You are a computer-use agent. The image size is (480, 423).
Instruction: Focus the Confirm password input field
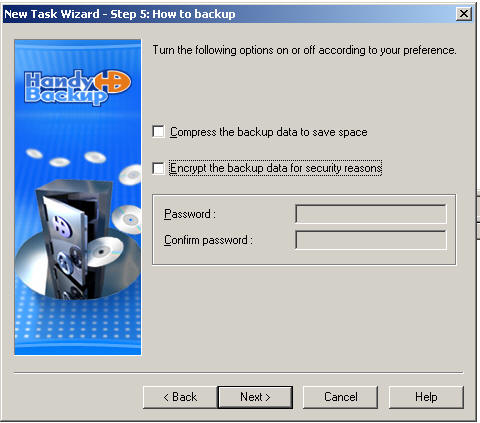coord(371,240)
